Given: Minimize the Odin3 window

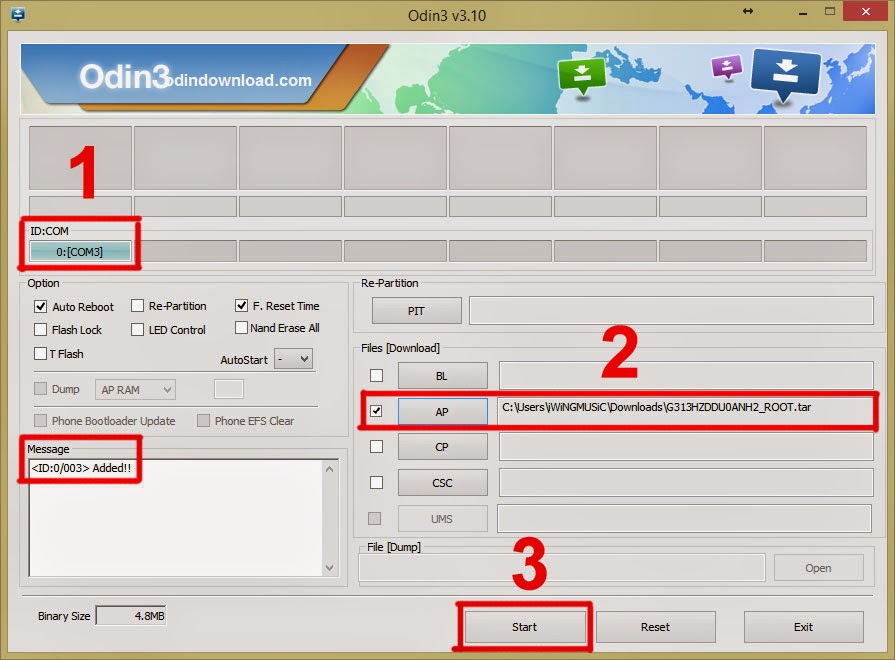Looking at the screenshot, I should point(803,12).
